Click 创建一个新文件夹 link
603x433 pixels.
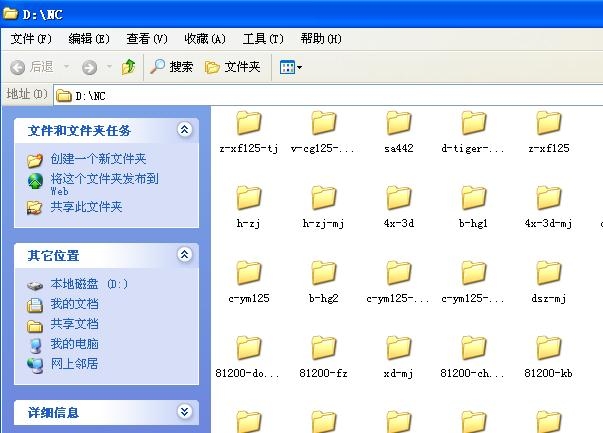[x=98, y=159]
